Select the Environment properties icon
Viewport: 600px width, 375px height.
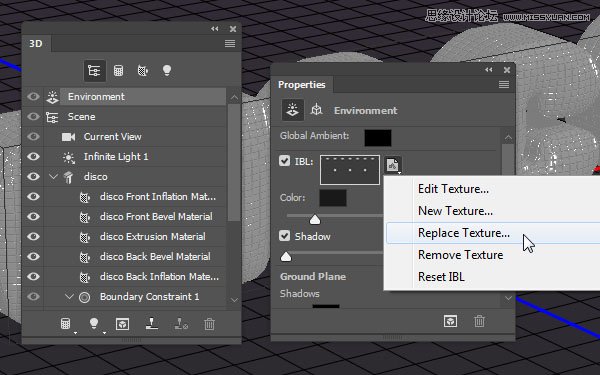point(293,110)
